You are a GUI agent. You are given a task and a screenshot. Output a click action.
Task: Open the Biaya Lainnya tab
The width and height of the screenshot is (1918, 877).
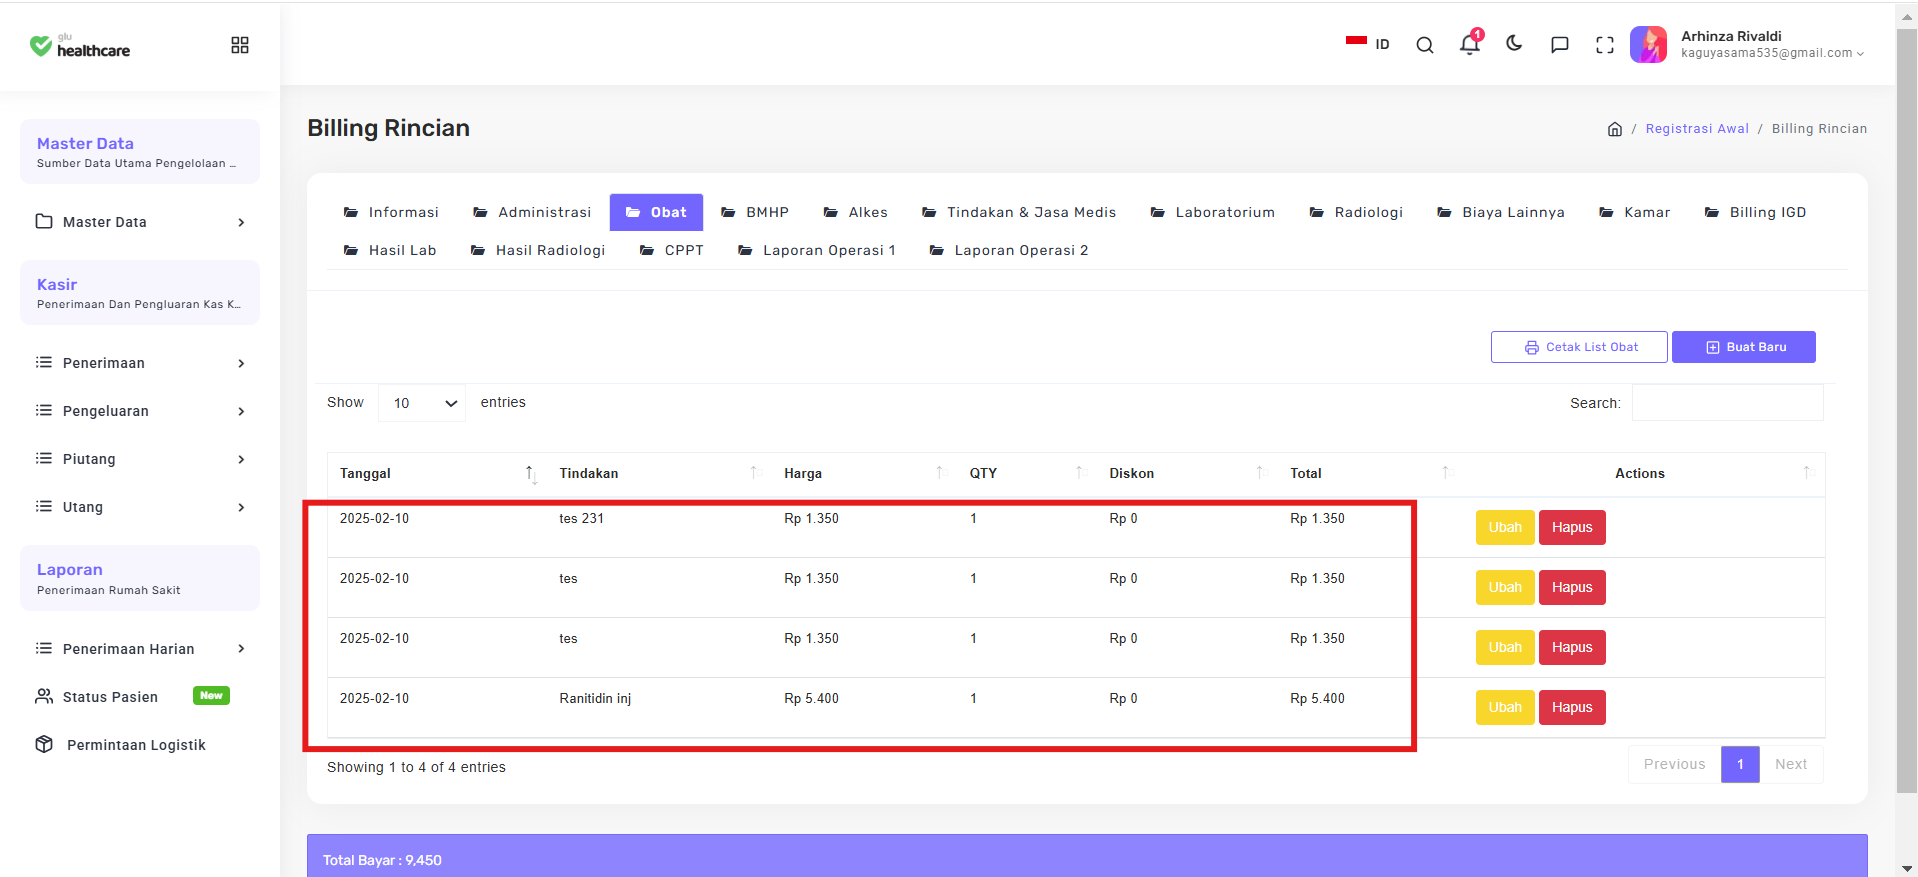pos(1500,212)
